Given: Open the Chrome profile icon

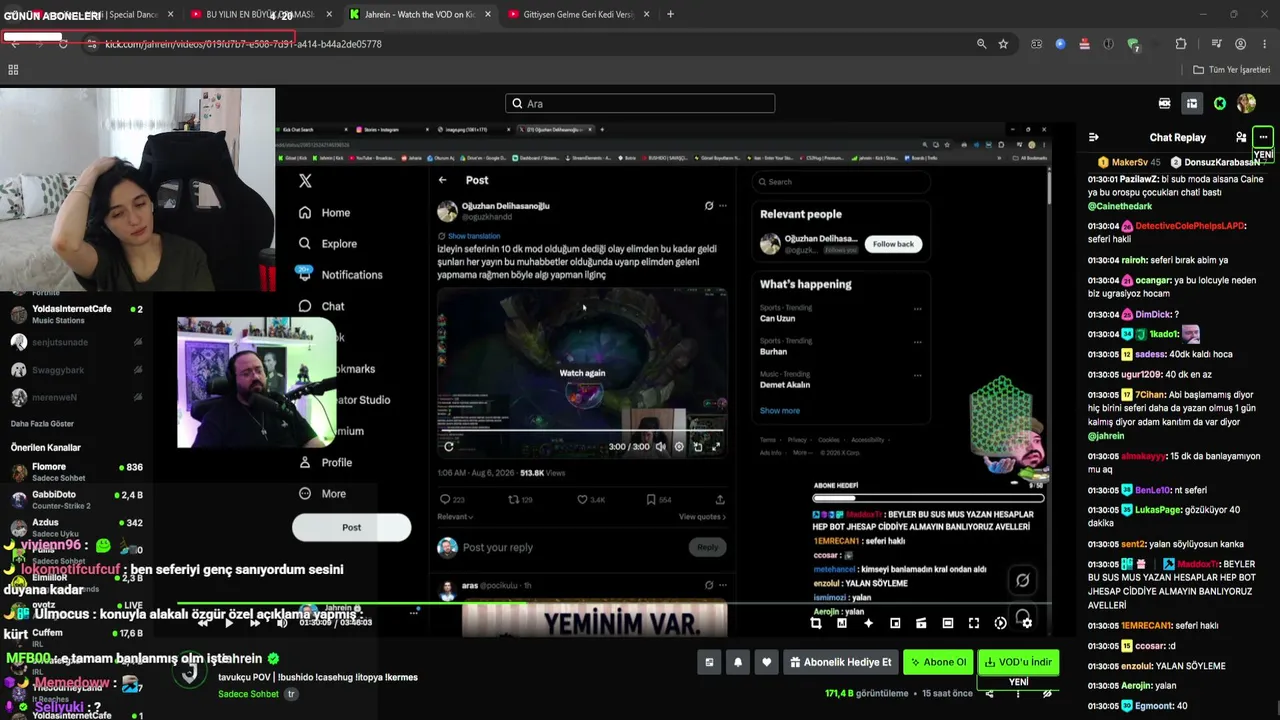Looking at the screenshot, I should click(1240, 44).
